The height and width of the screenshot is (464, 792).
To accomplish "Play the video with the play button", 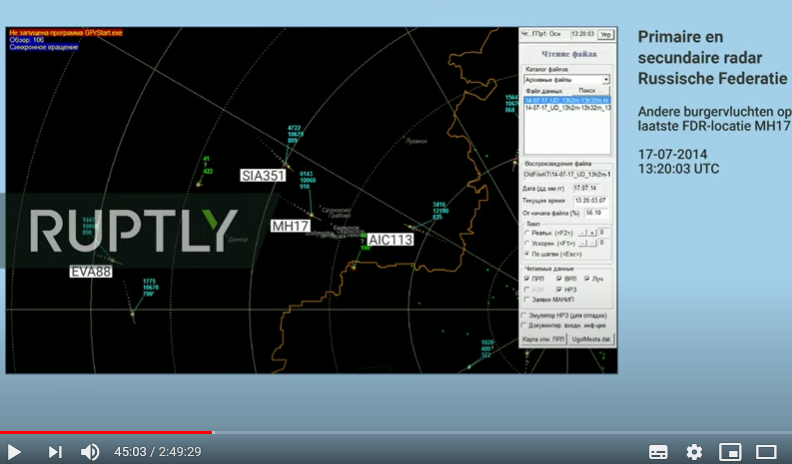I will [14, 451].
